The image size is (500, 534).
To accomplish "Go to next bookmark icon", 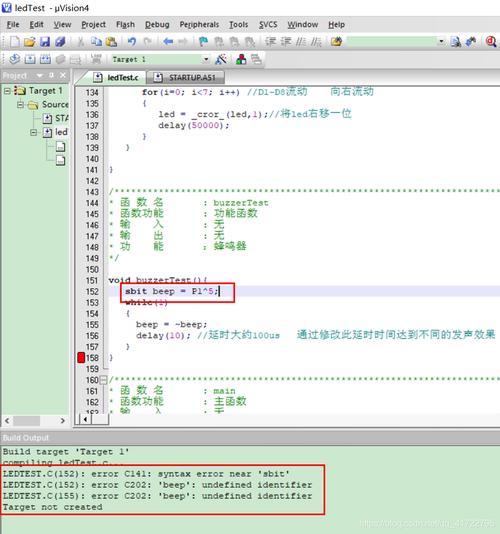I will [234, 42].
